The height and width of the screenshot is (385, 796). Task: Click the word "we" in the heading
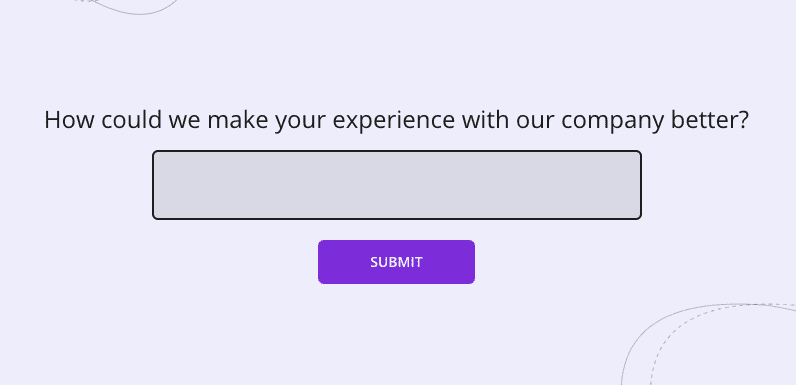(x=185, y=122)
